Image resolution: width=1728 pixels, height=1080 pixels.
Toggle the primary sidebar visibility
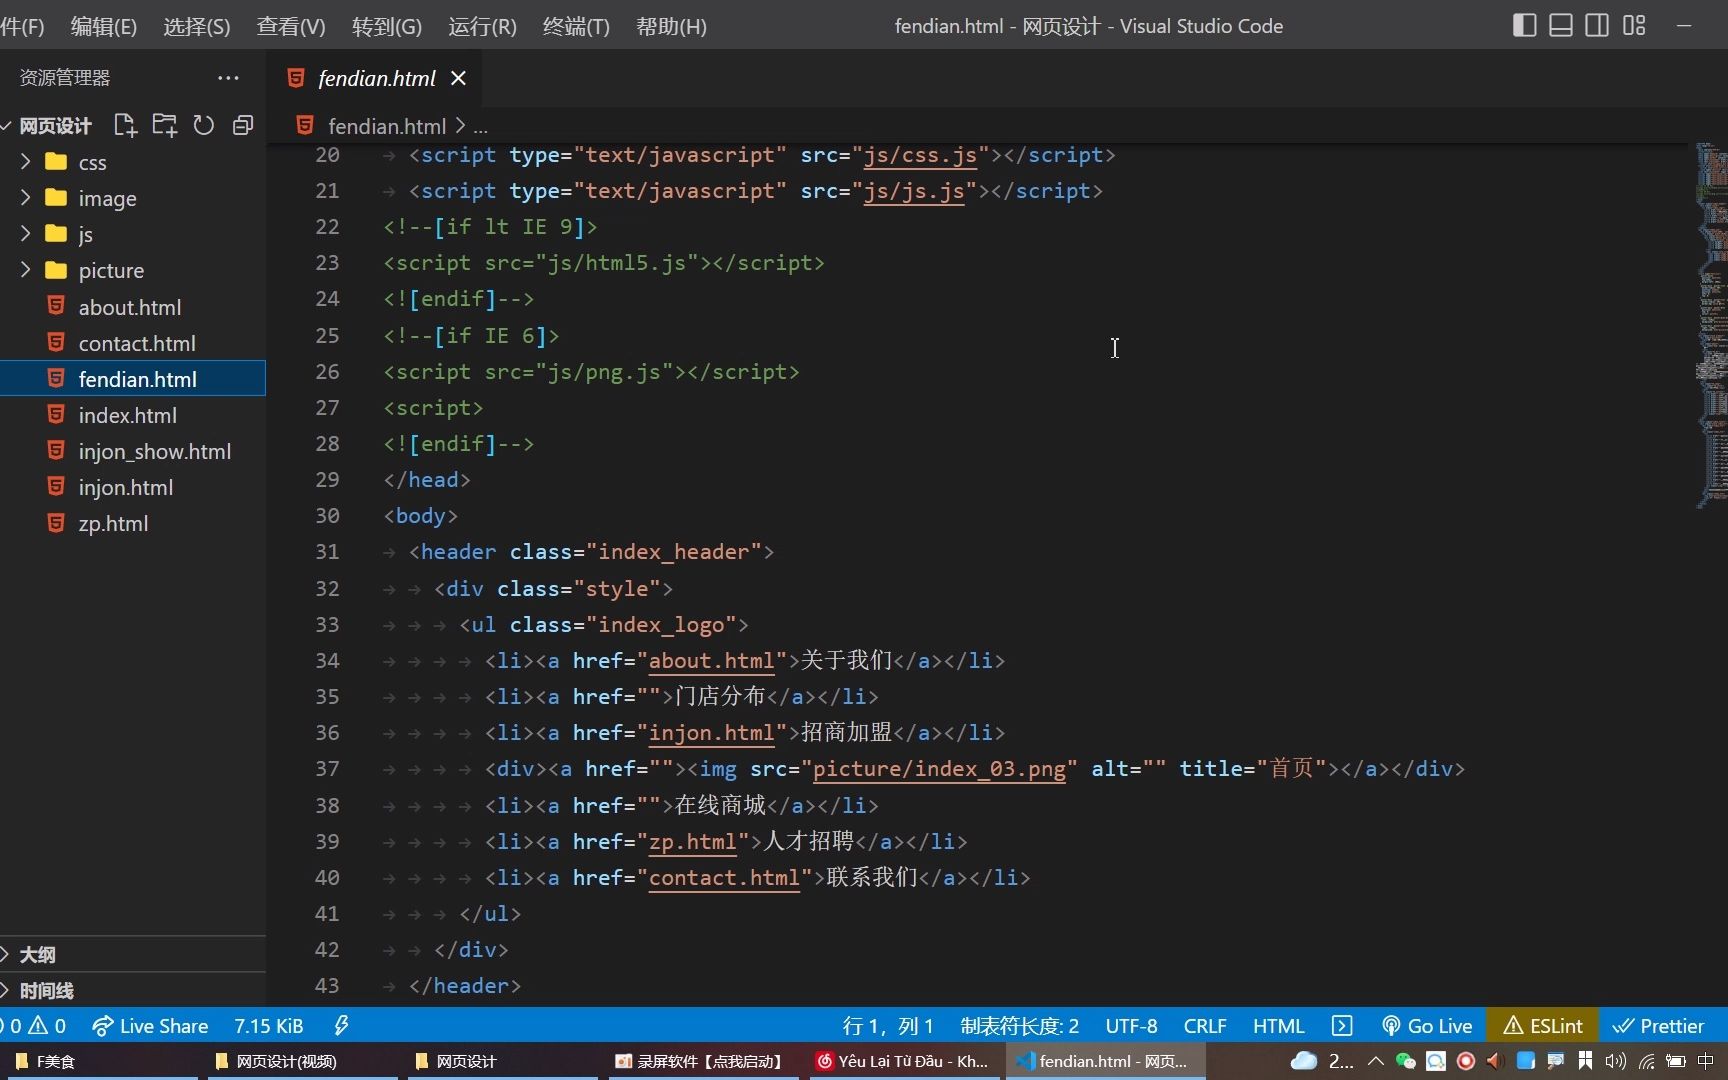1524,25
